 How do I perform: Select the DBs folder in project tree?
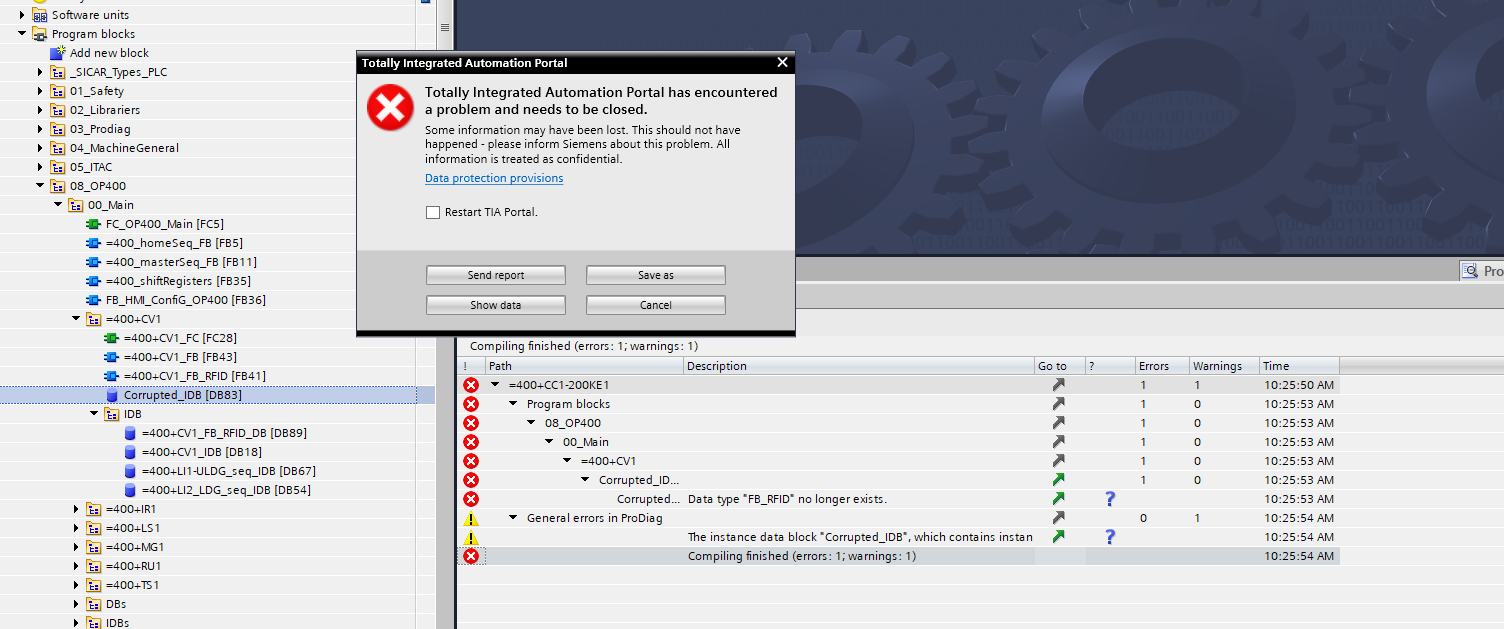click(116, 604)
